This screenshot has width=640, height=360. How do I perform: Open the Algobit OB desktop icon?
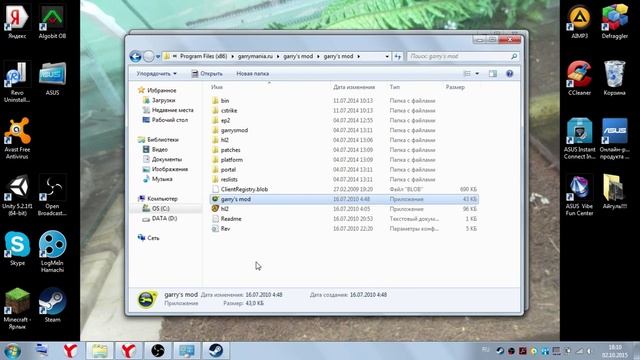point(52,21)
